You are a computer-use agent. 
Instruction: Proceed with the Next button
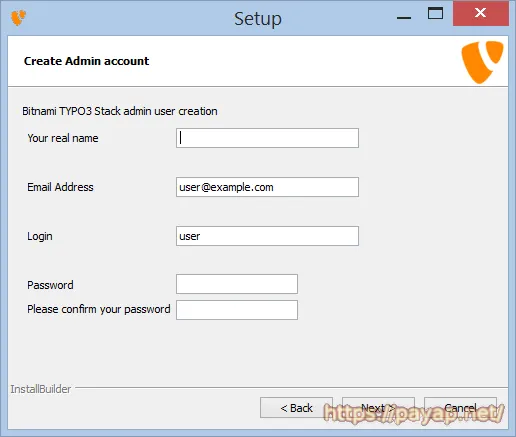point(378,408)
